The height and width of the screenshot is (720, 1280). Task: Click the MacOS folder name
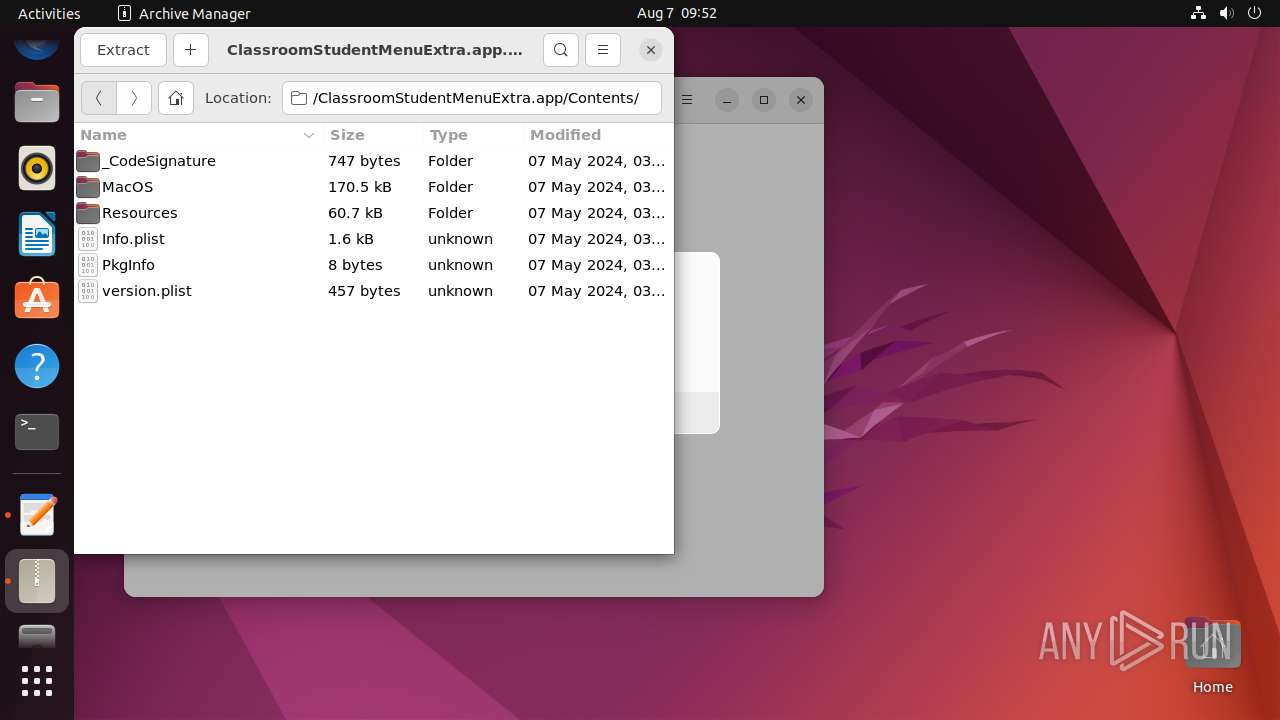(x=128, y=187)
